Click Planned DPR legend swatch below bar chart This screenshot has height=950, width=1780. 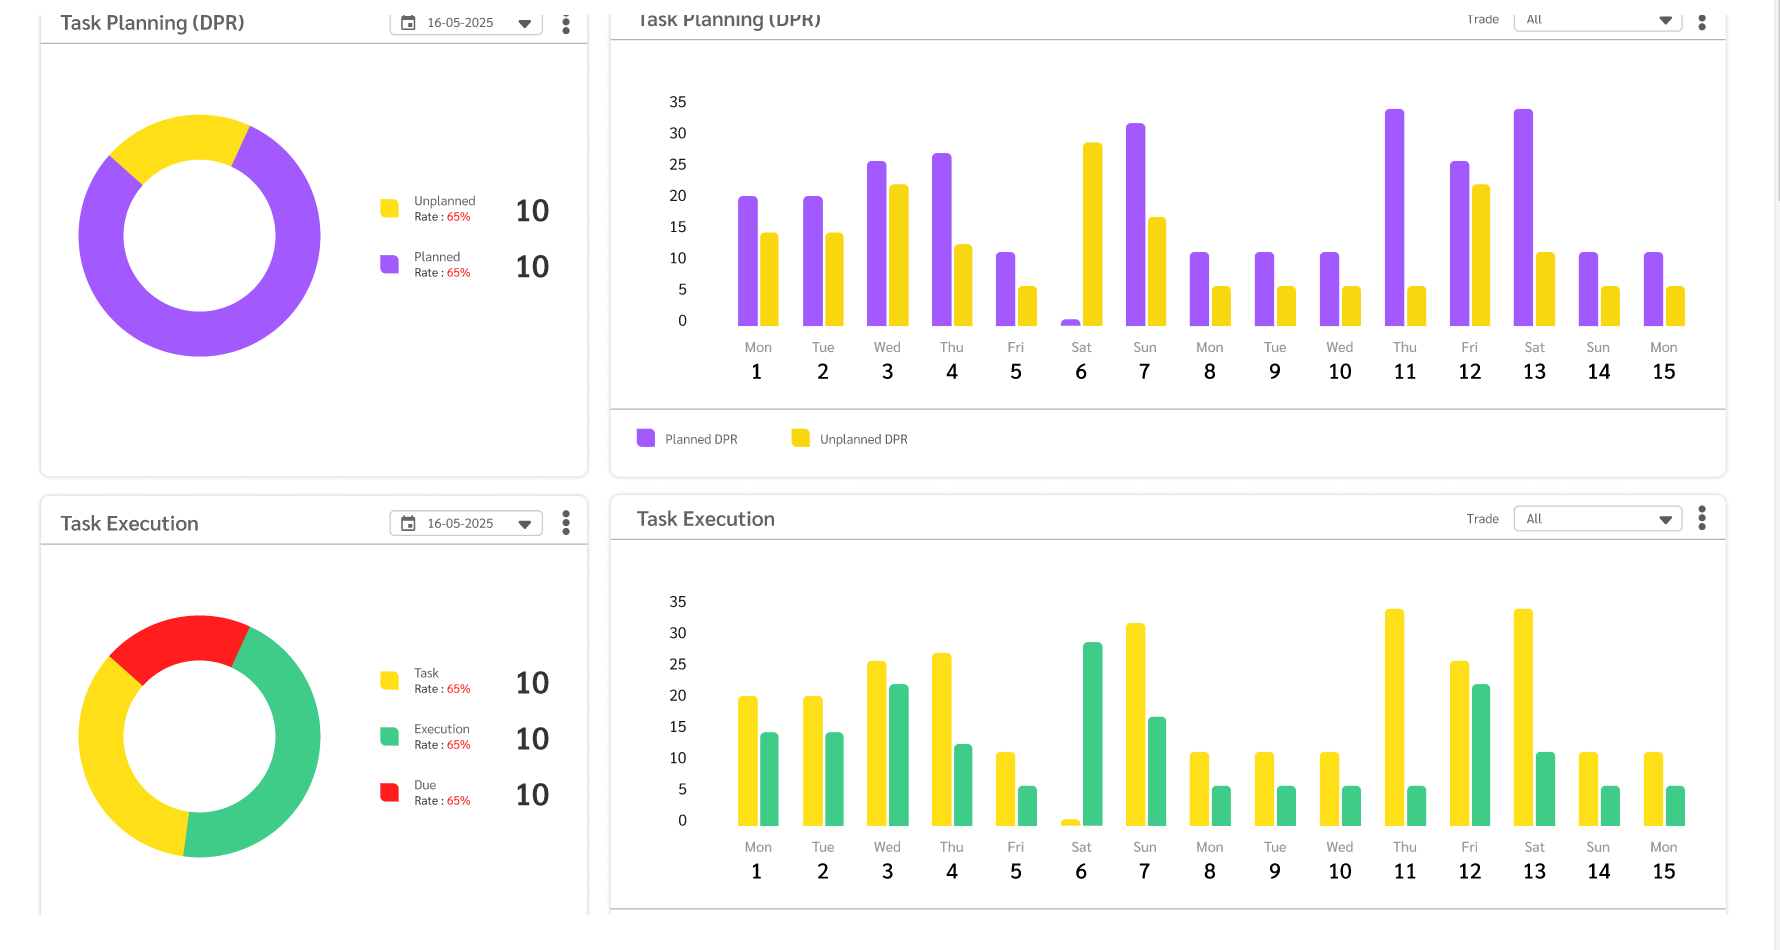(646, 438)
